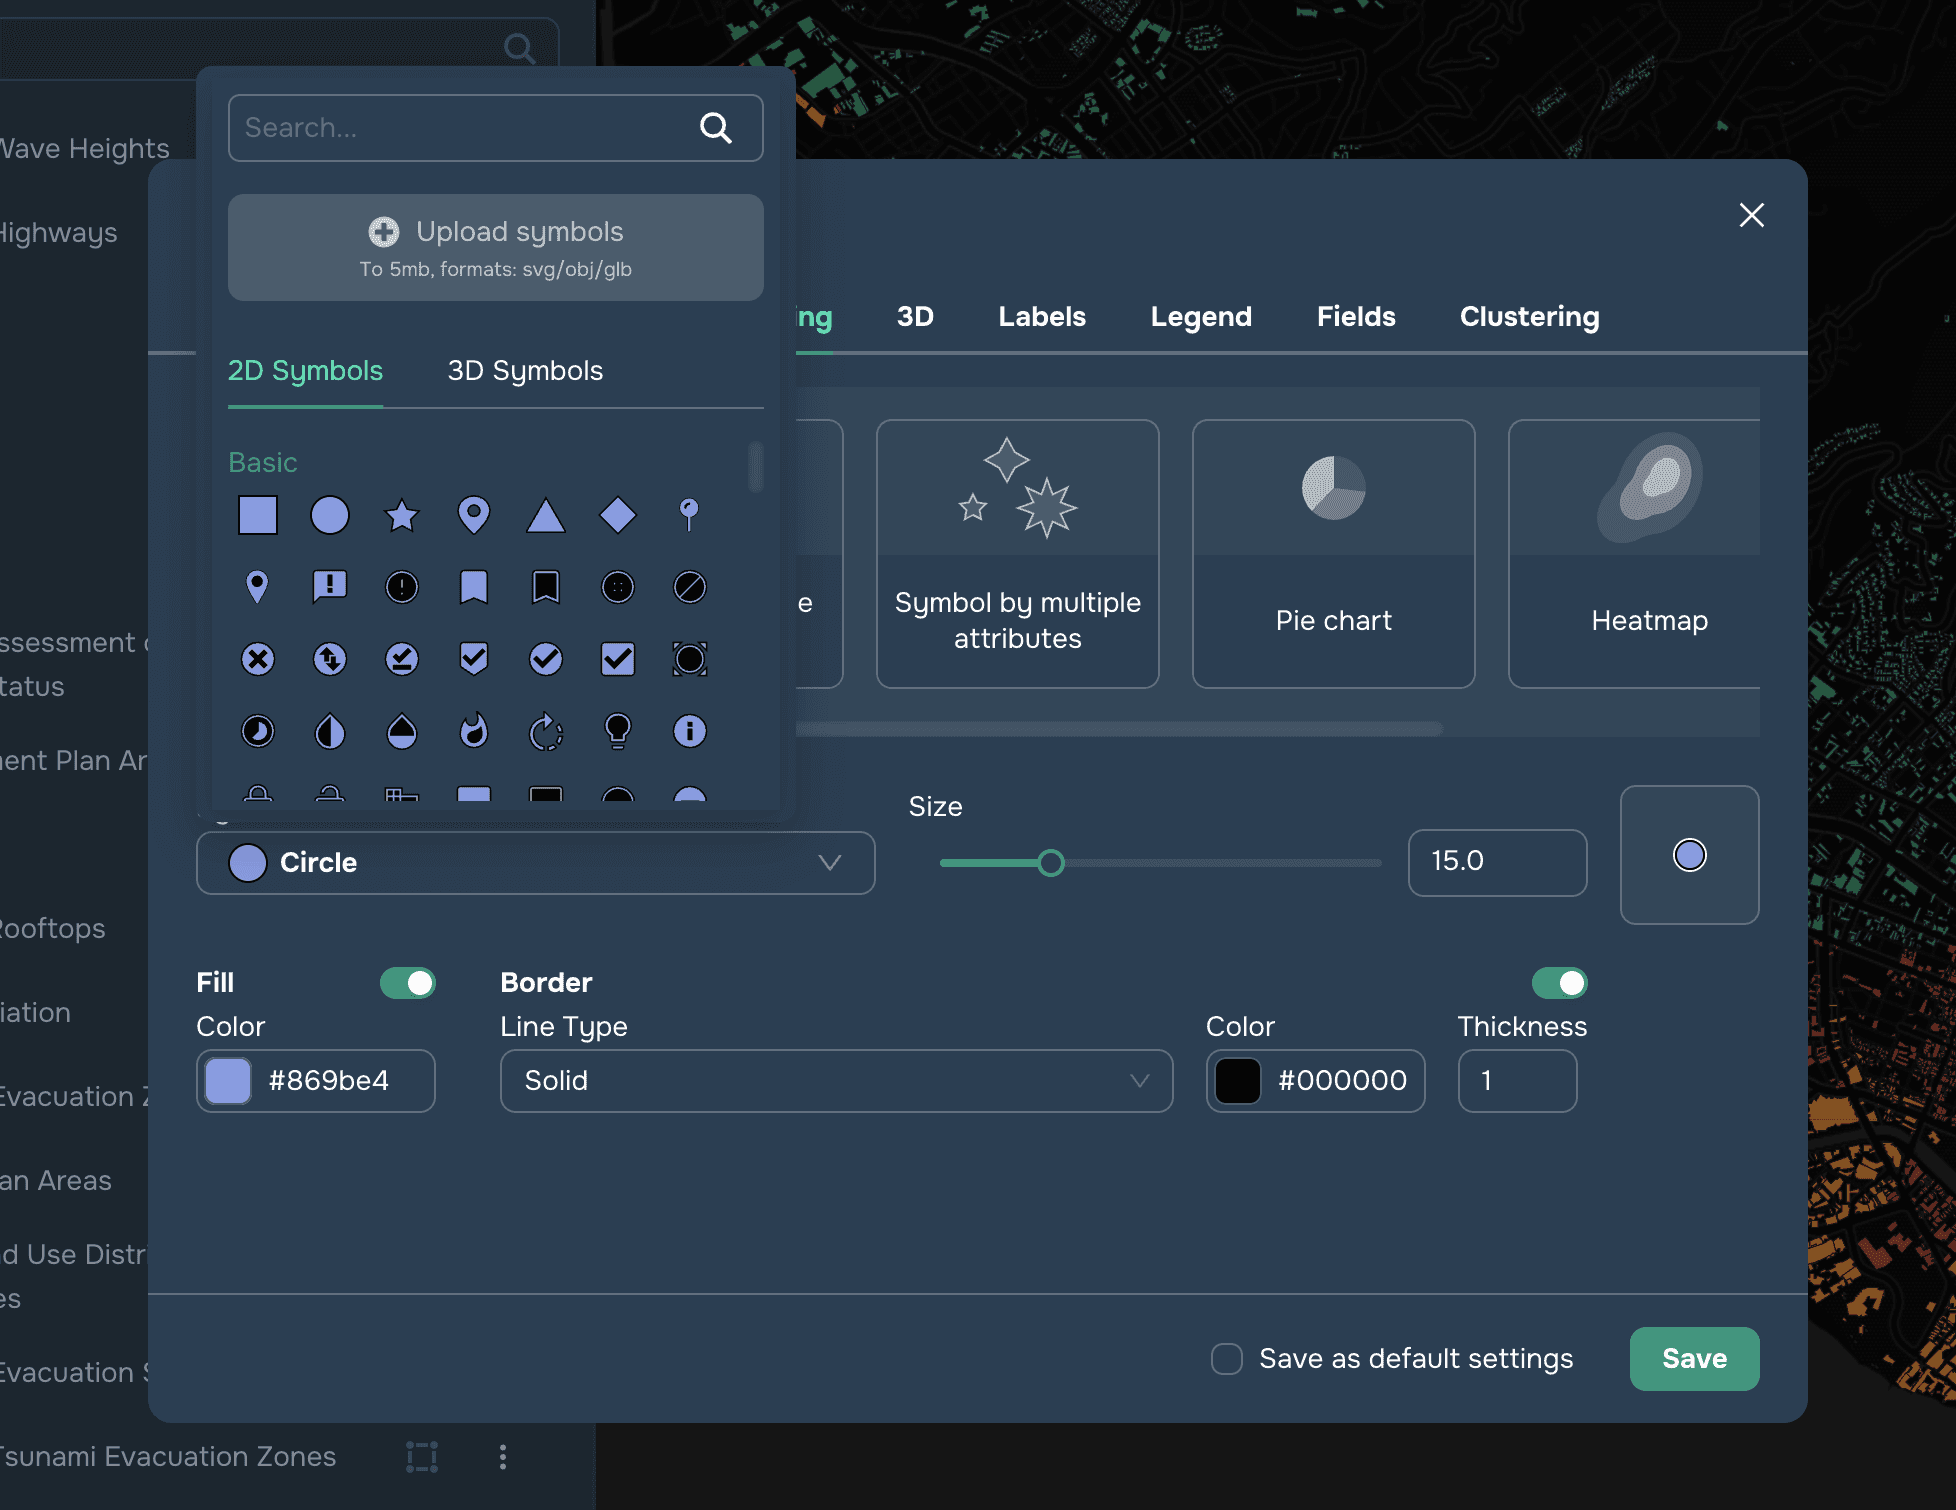Expand the Solid line type dropdown
Viewport: 1956px width, 1510px height.
[836, 1080]
